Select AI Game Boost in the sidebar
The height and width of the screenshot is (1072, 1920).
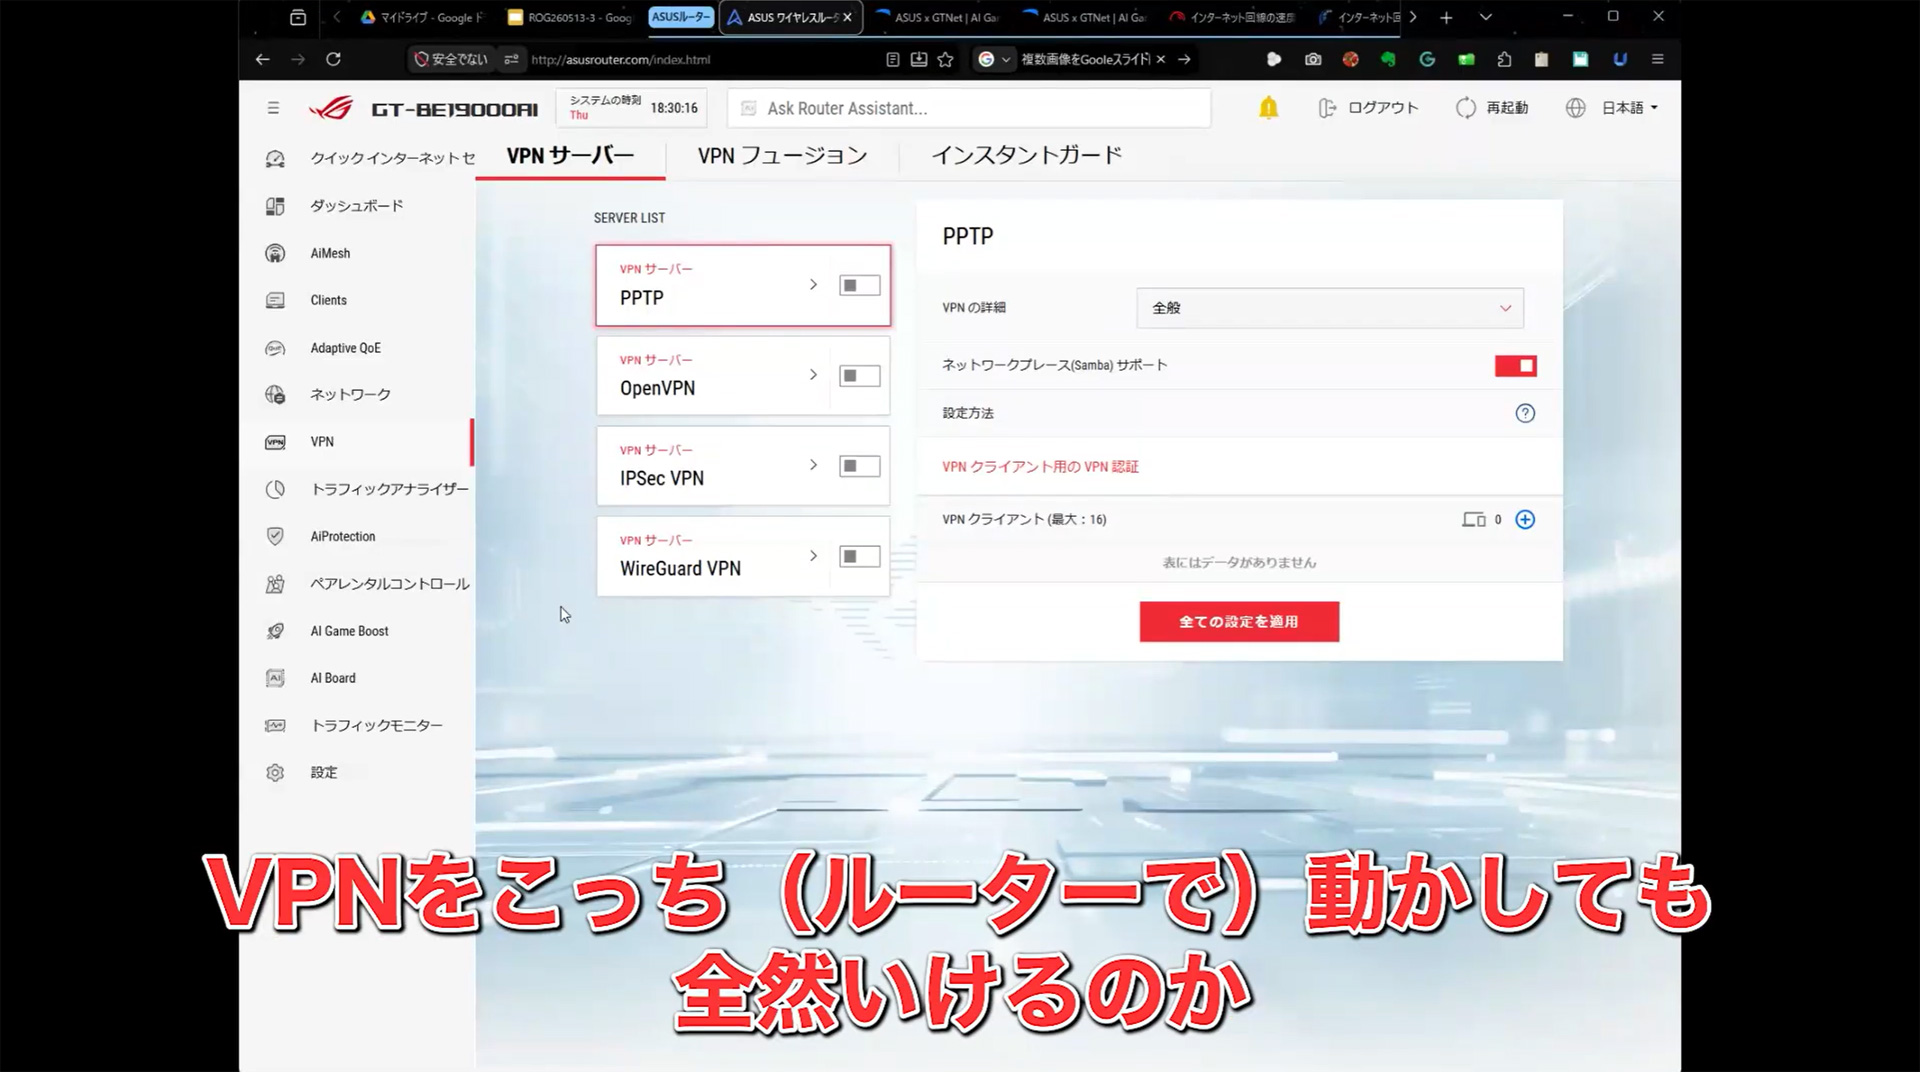pyautogui.click(x=349, y=631)
